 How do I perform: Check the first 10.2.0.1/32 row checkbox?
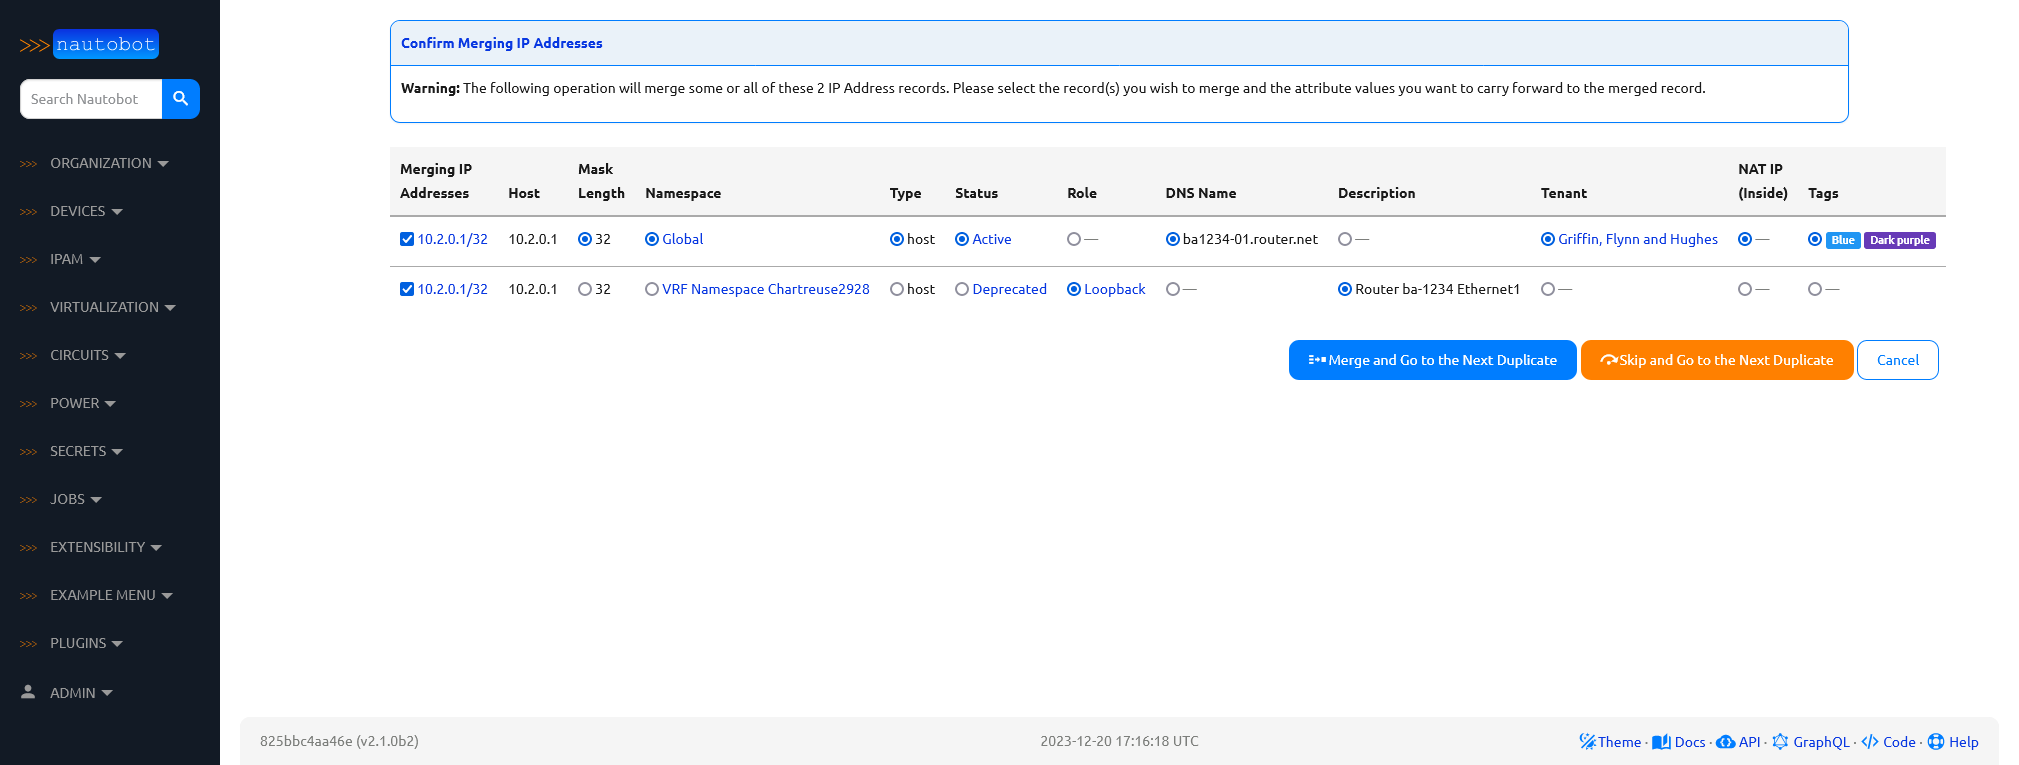click(407, 239)
